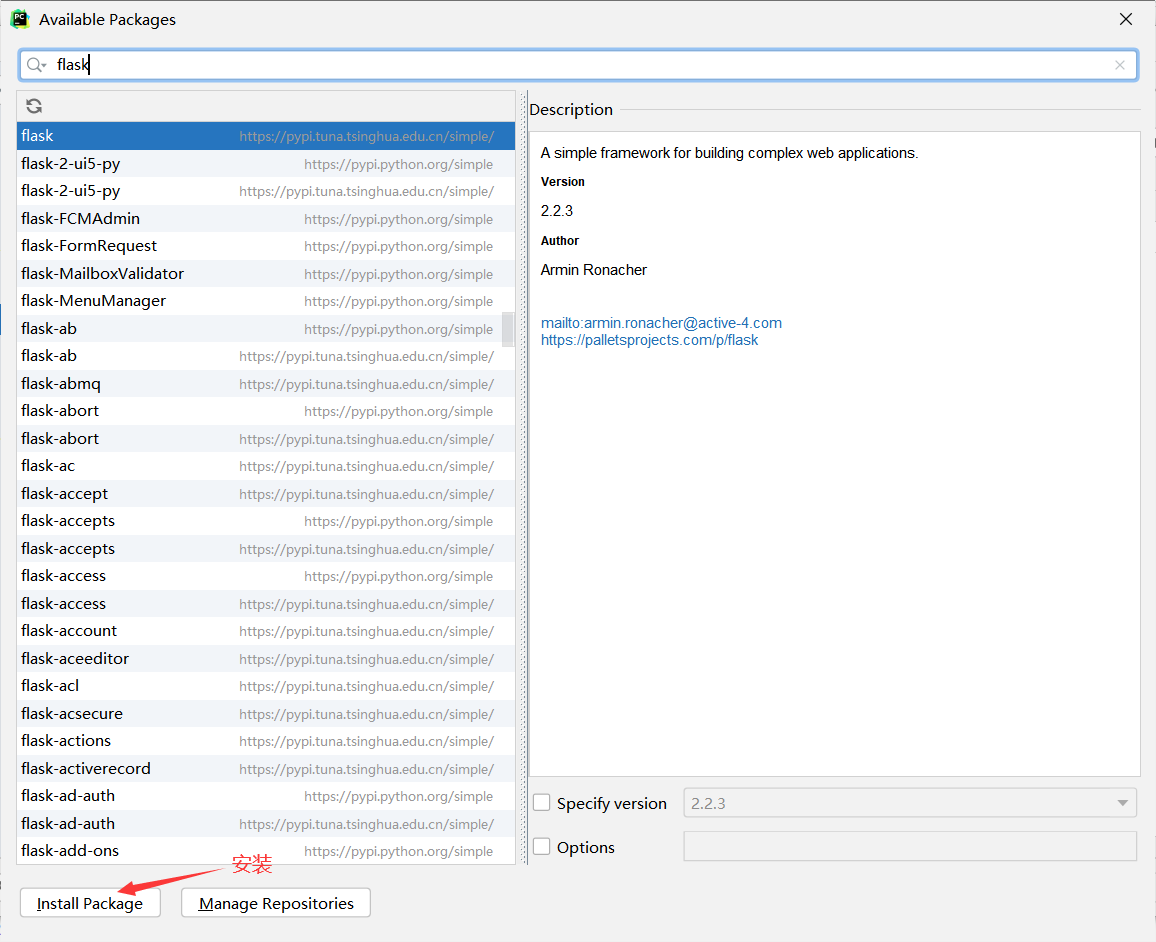The width and height of the screenshot is (1156, 942).
Task: Select flask-ab from the tsinghua mirror
Action: click(265, 356)
